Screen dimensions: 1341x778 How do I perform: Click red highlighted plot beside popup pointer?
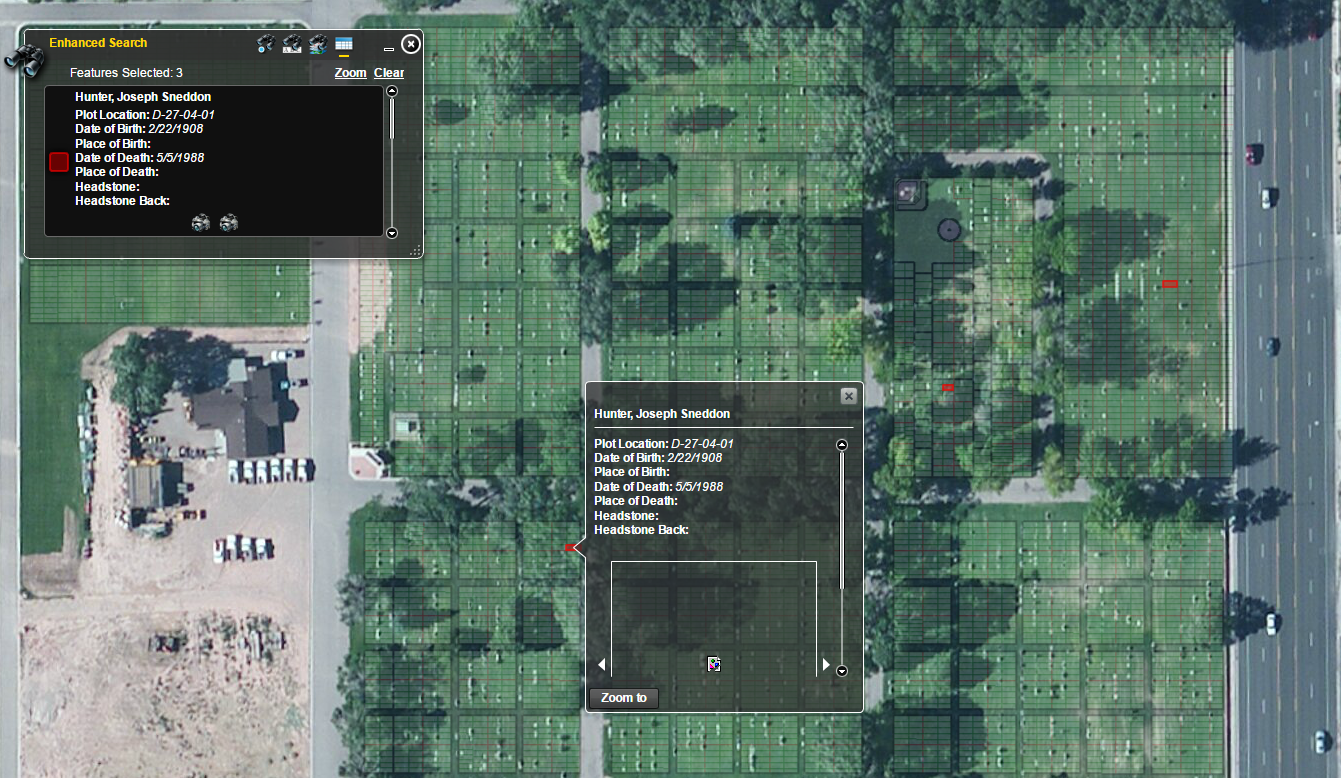tap(570, 548)
